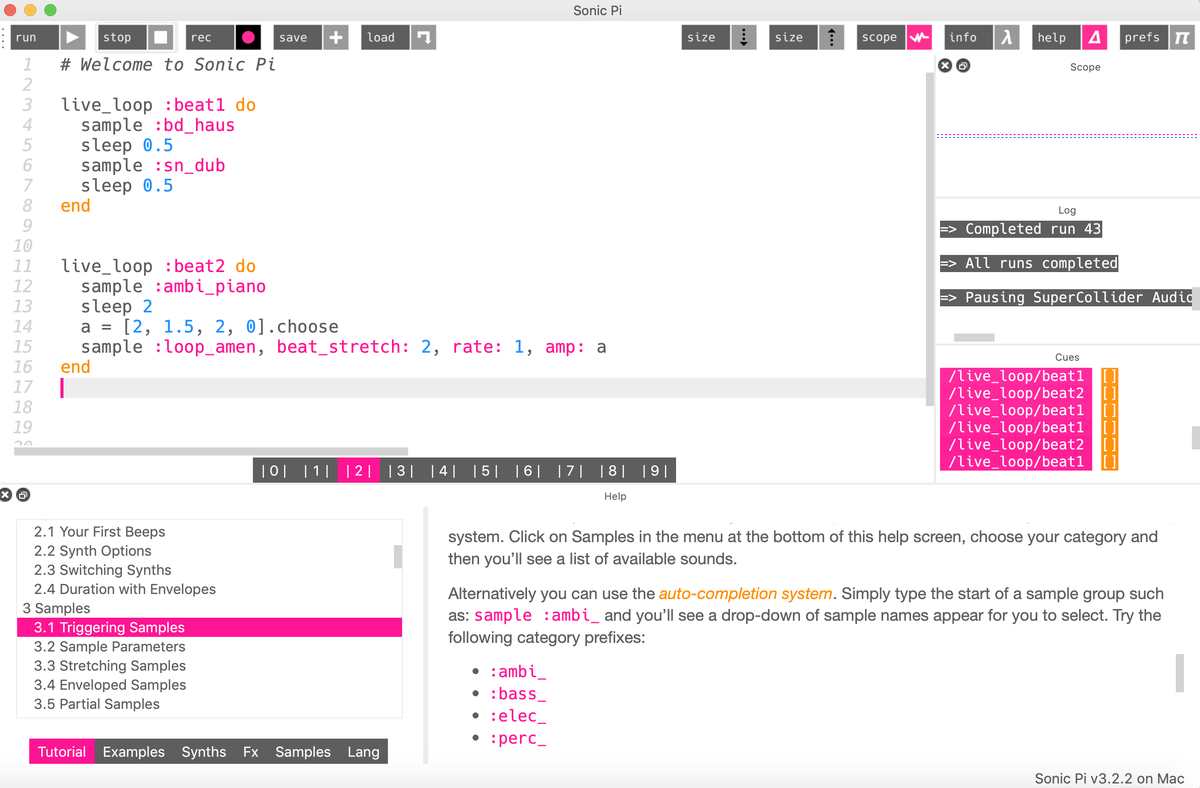Toggle the help delta icon

[1095, 38]
